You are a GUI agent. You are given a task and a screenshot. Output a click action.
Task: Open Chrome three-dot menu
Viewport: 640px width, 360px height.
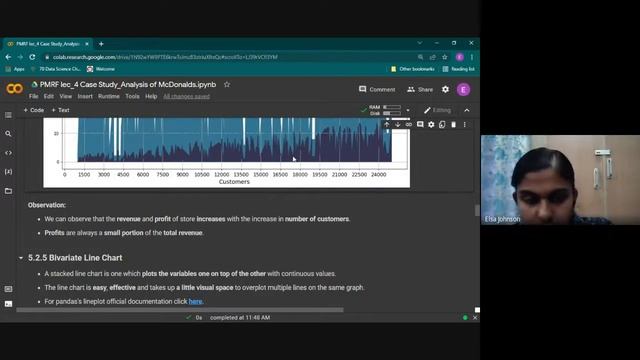(472, 57)
